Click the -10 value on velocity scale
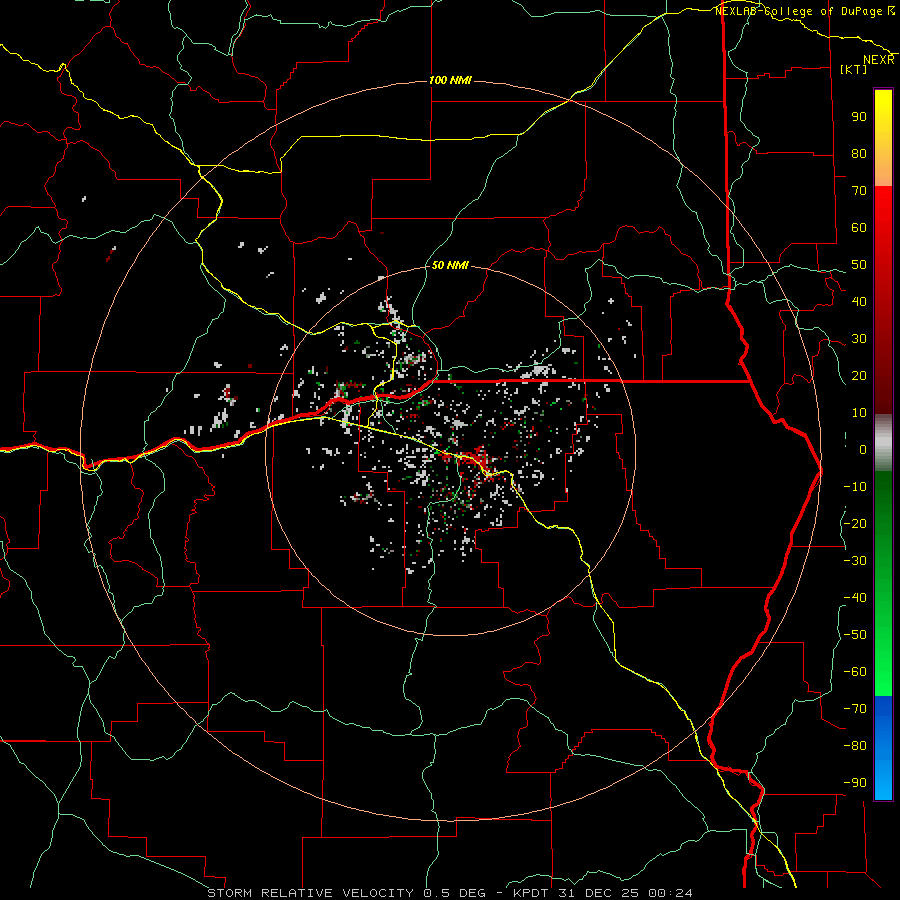The image size is (900, 900). (855, 487)
